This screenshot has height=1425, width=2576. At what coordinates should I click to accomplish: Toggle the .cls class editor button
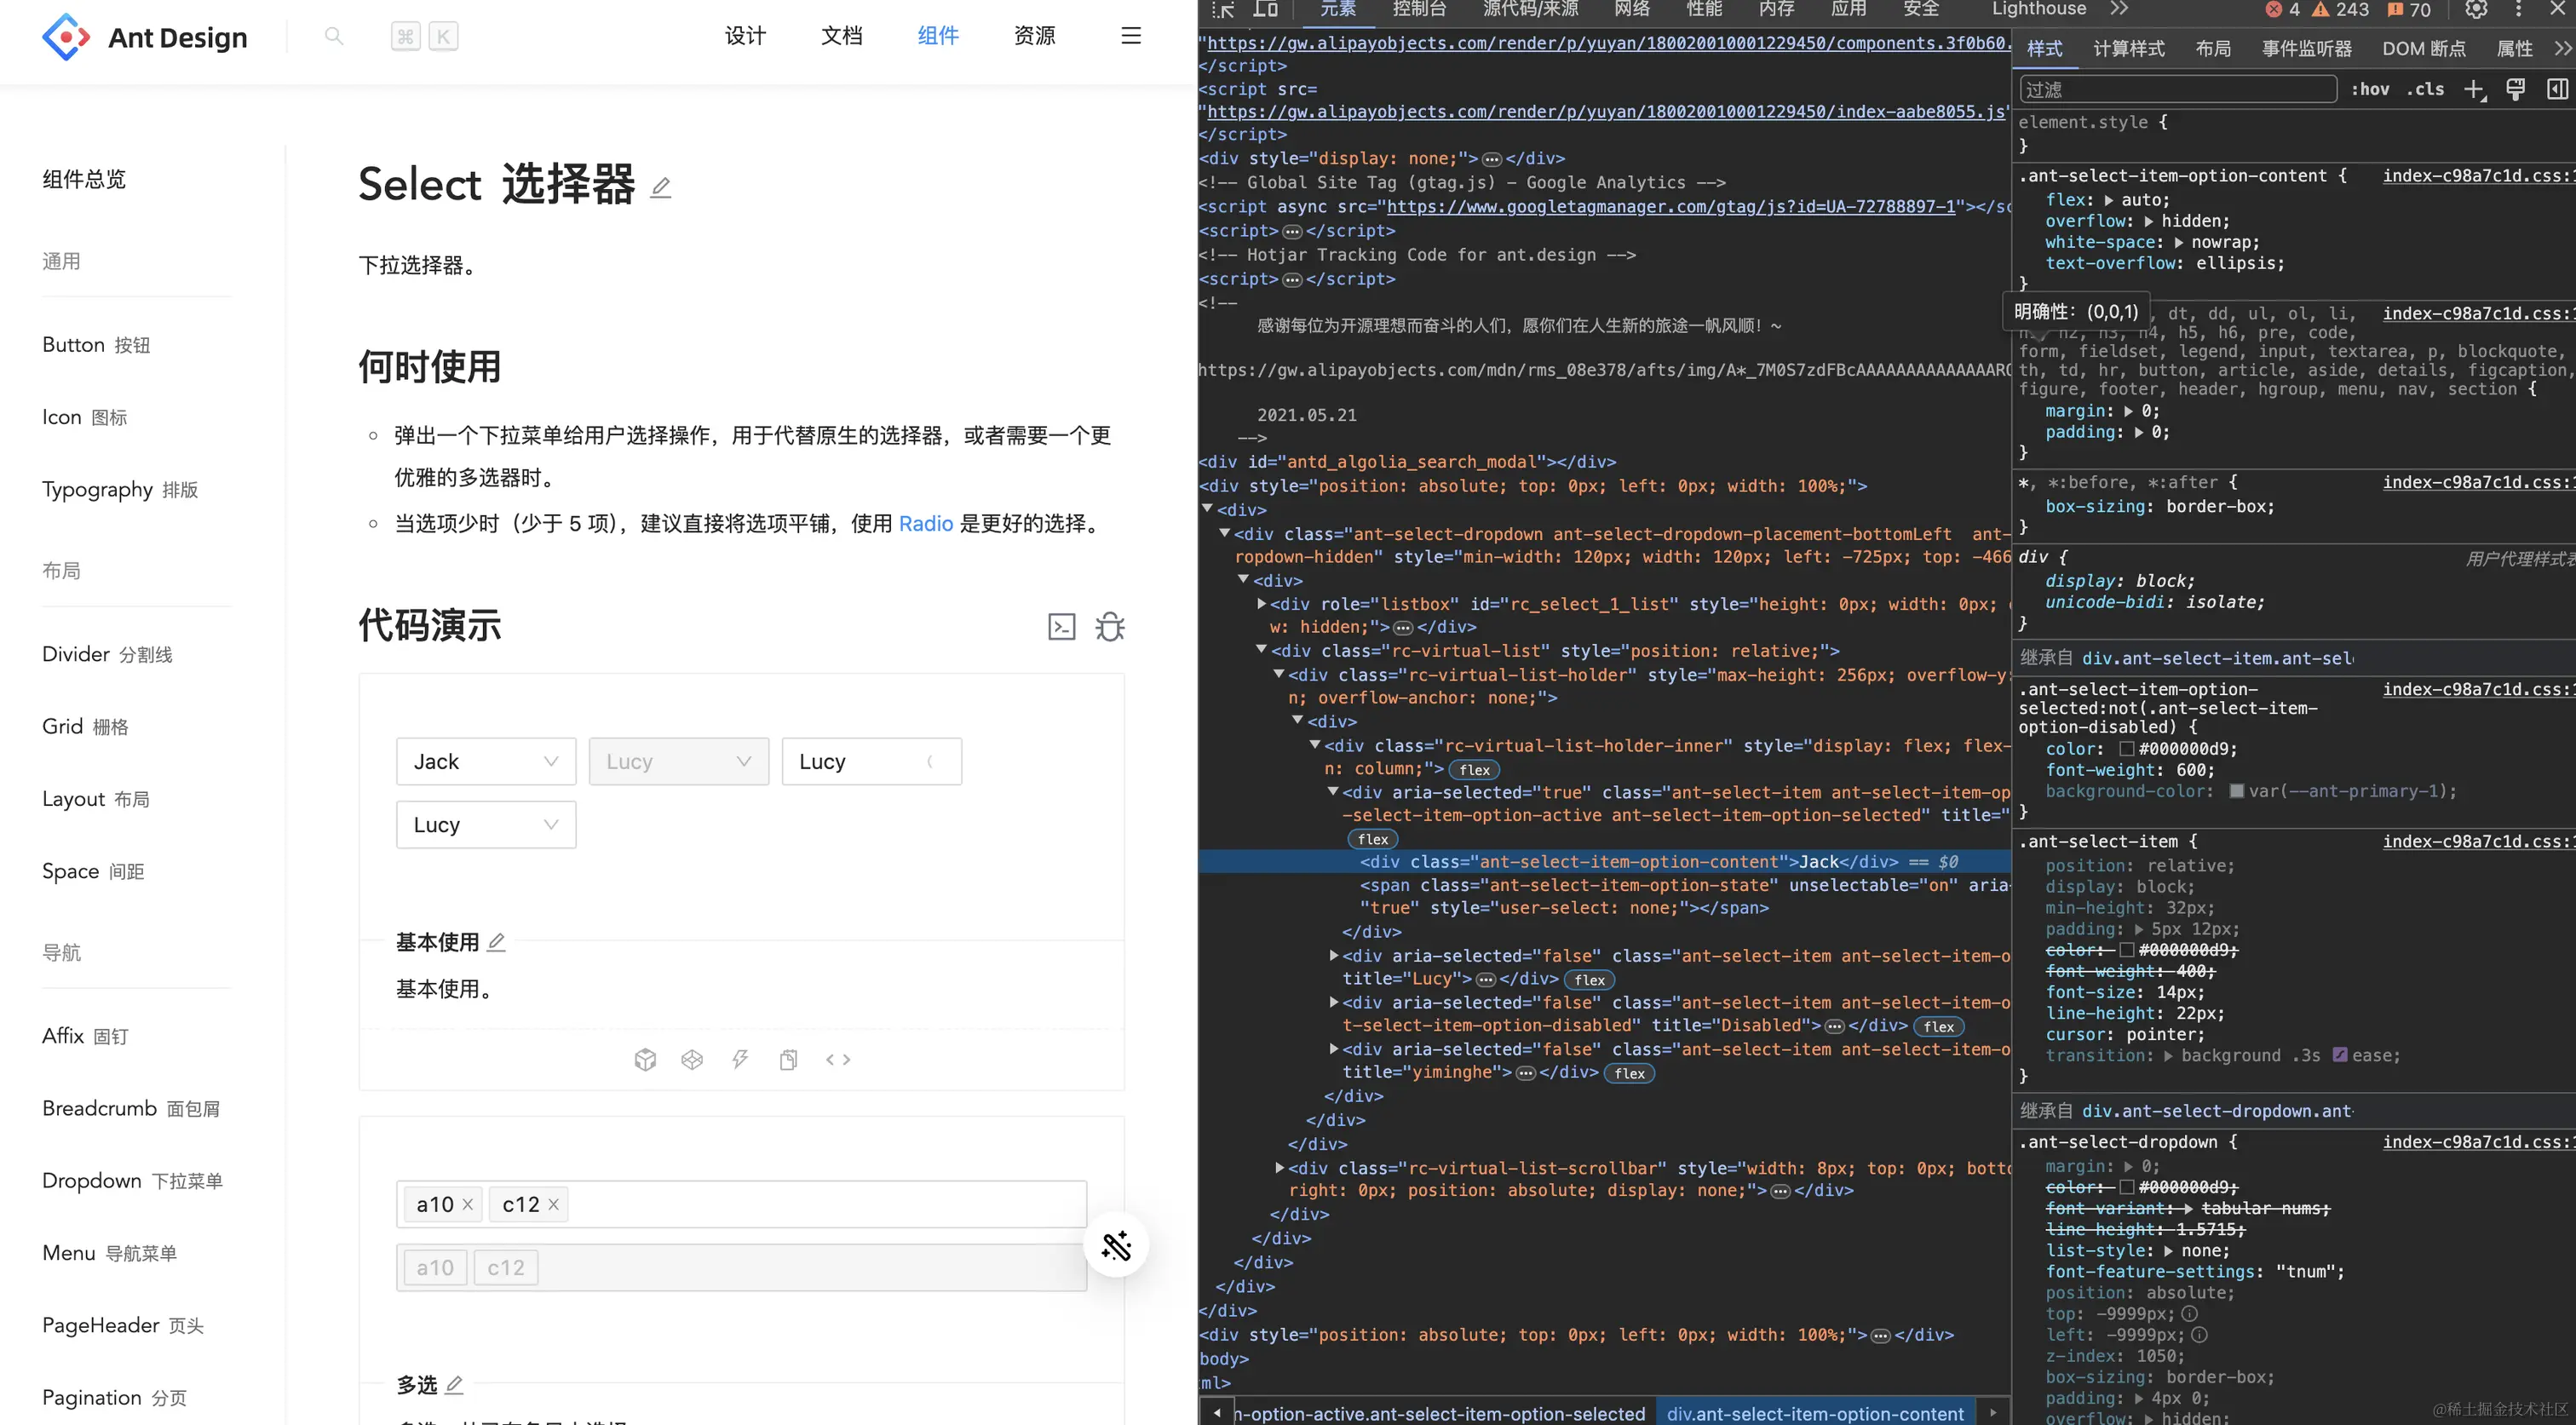pyautogui.click(x=2425, y=89)
